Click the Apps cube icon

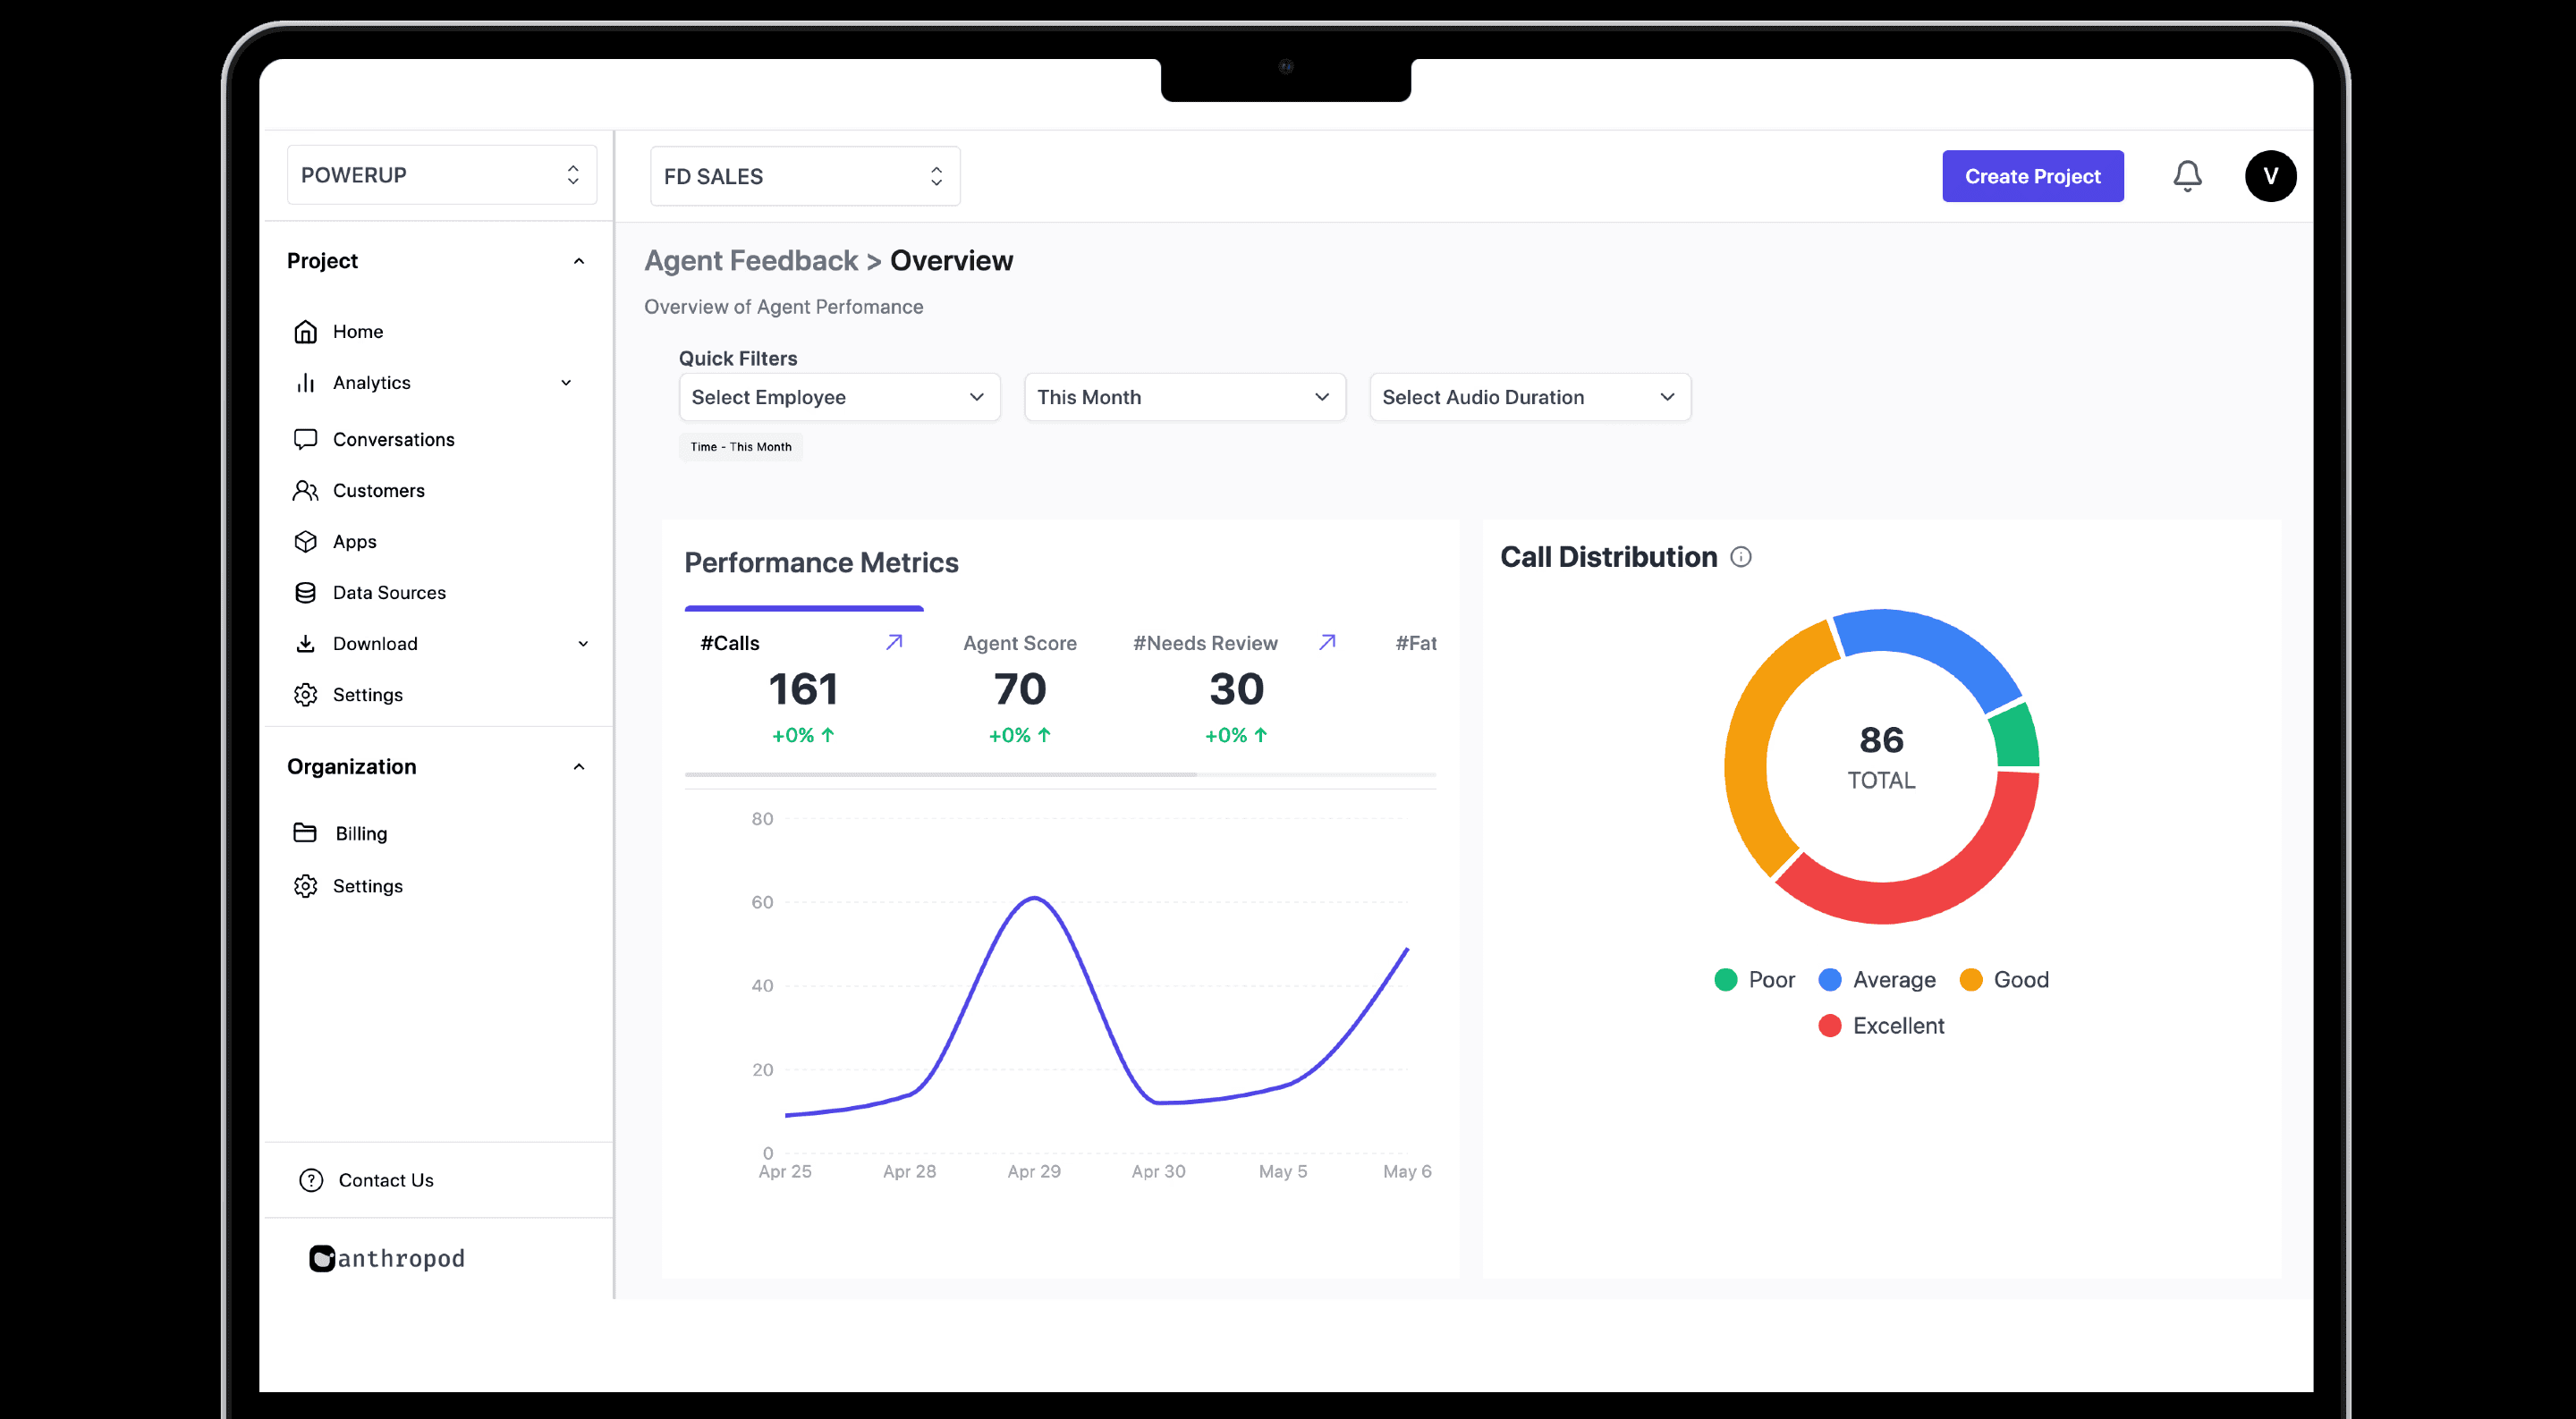305,541
